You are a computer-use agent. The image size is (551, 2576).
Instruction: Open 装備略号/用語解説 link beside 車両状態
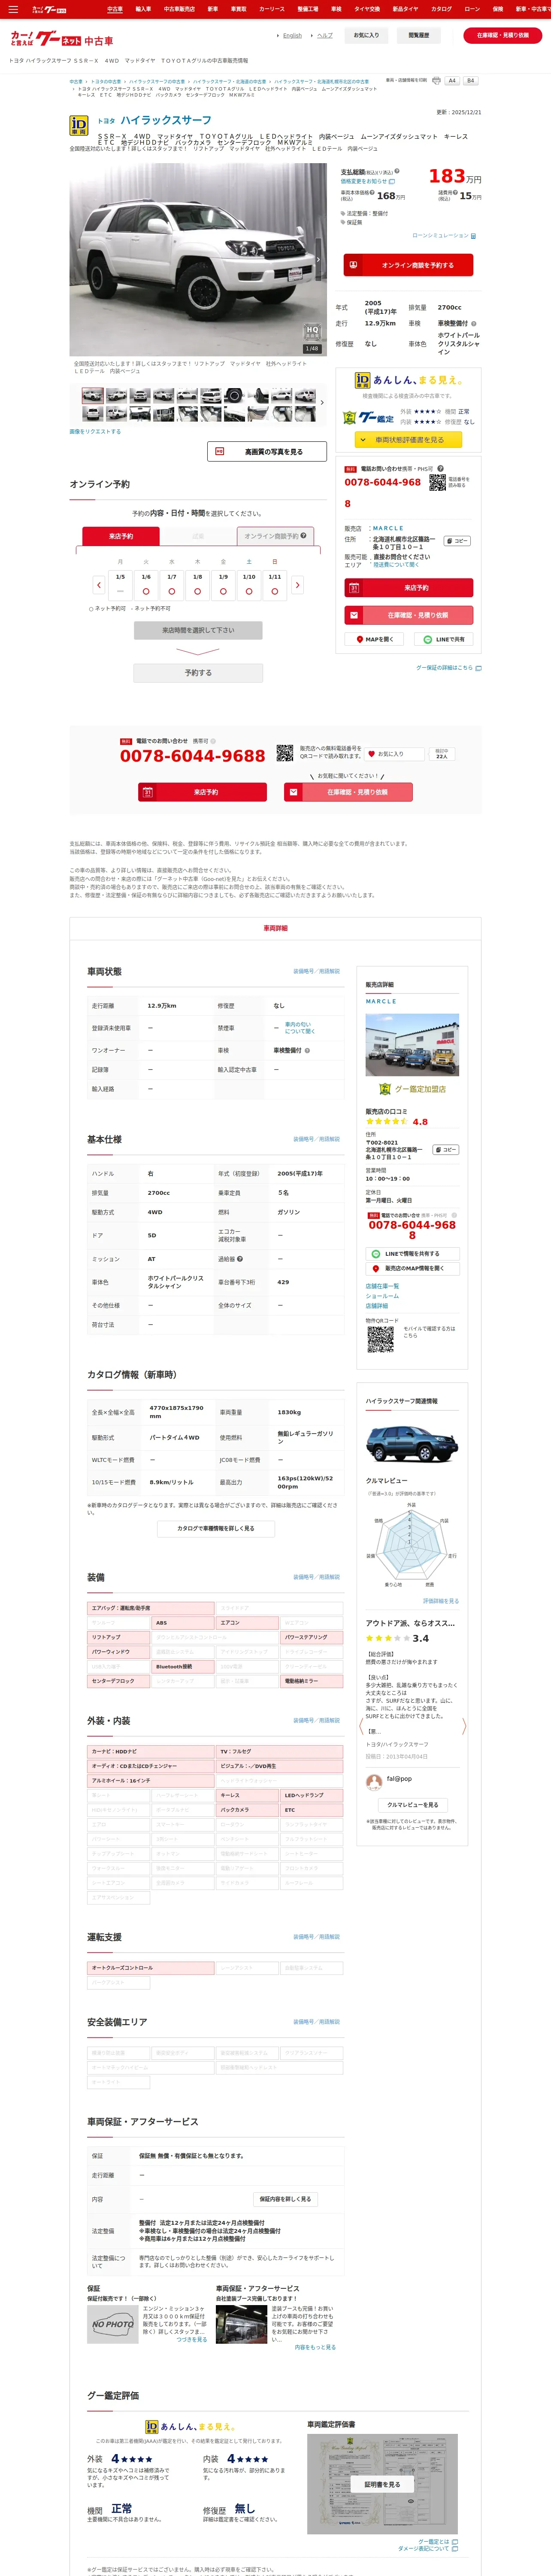tap(316, 971)
